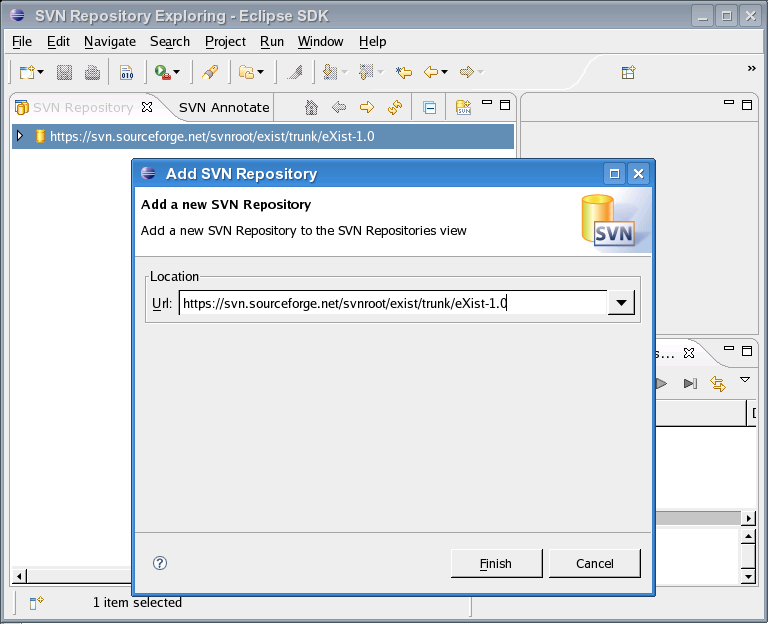Click the lower-right vertical scrollbar up arrow
Viewport: 768px width, 624px height.
[748, 537]
